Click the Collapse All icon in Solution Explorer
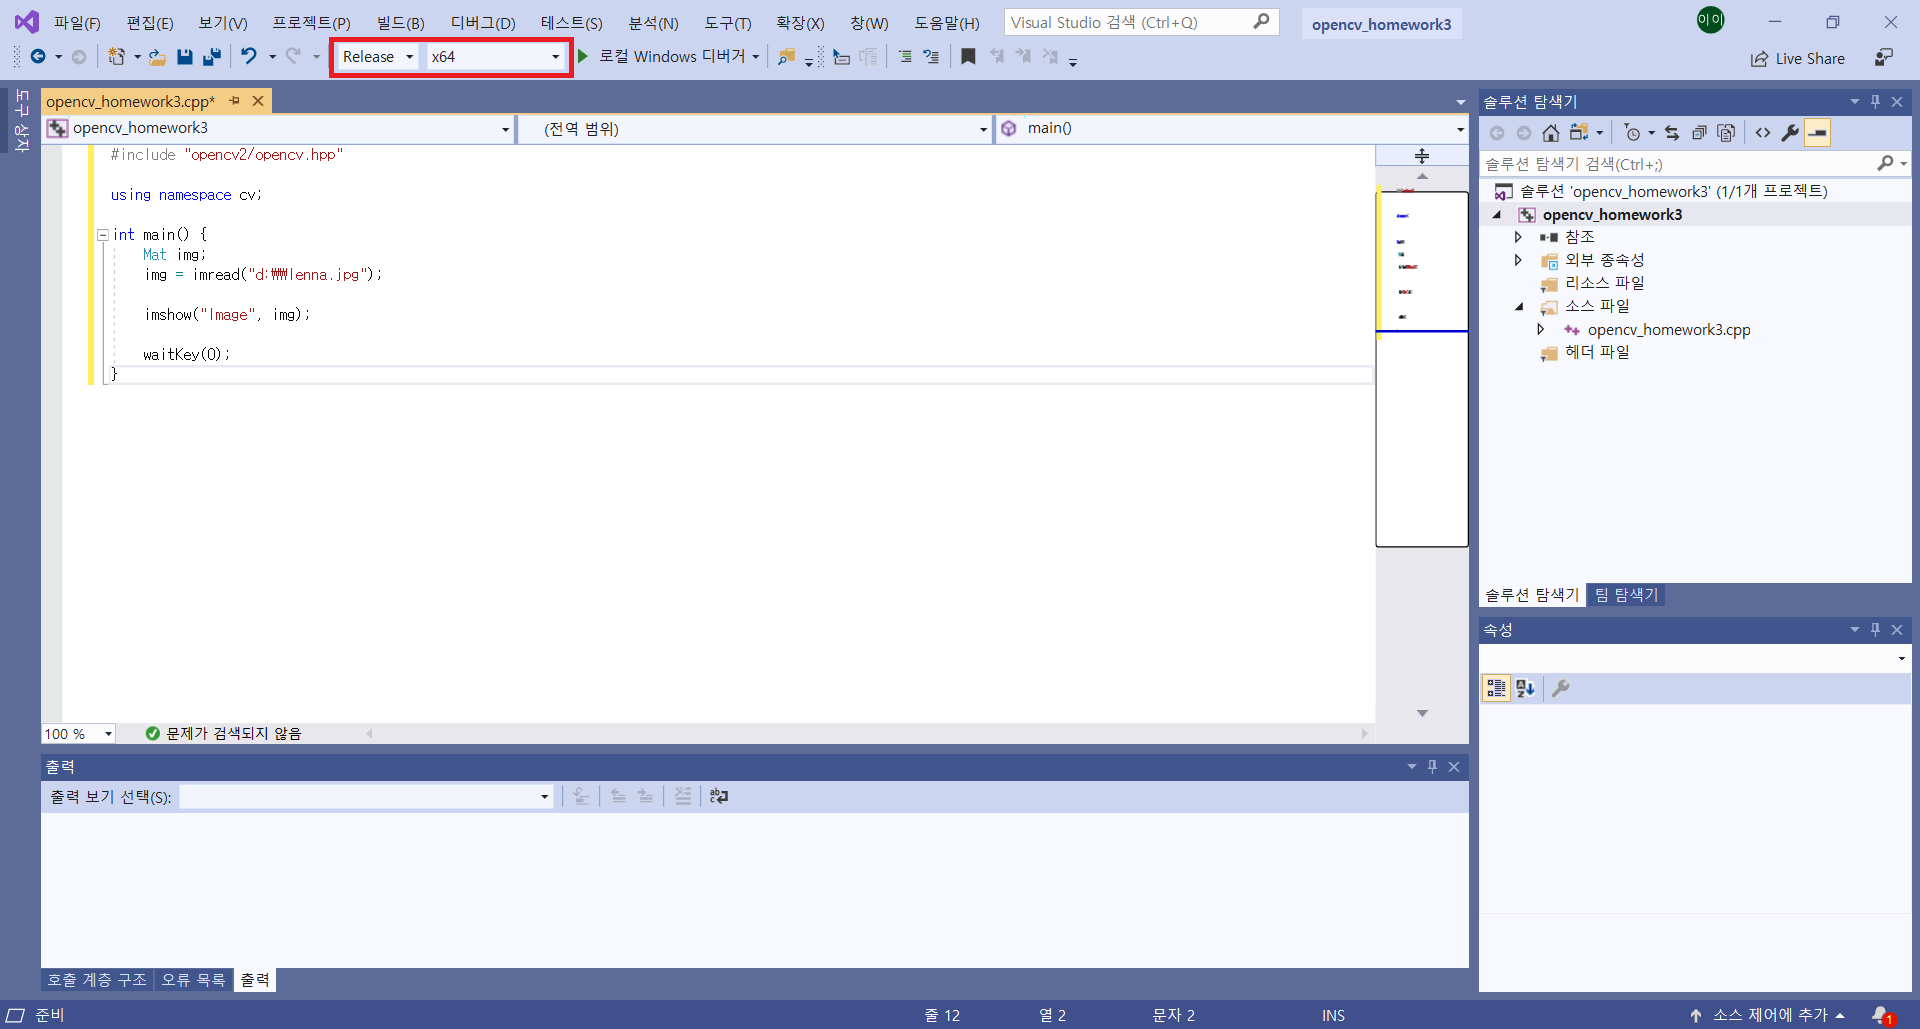The width and height of the screenshot is (1920, 1029). click(1699, 133)
